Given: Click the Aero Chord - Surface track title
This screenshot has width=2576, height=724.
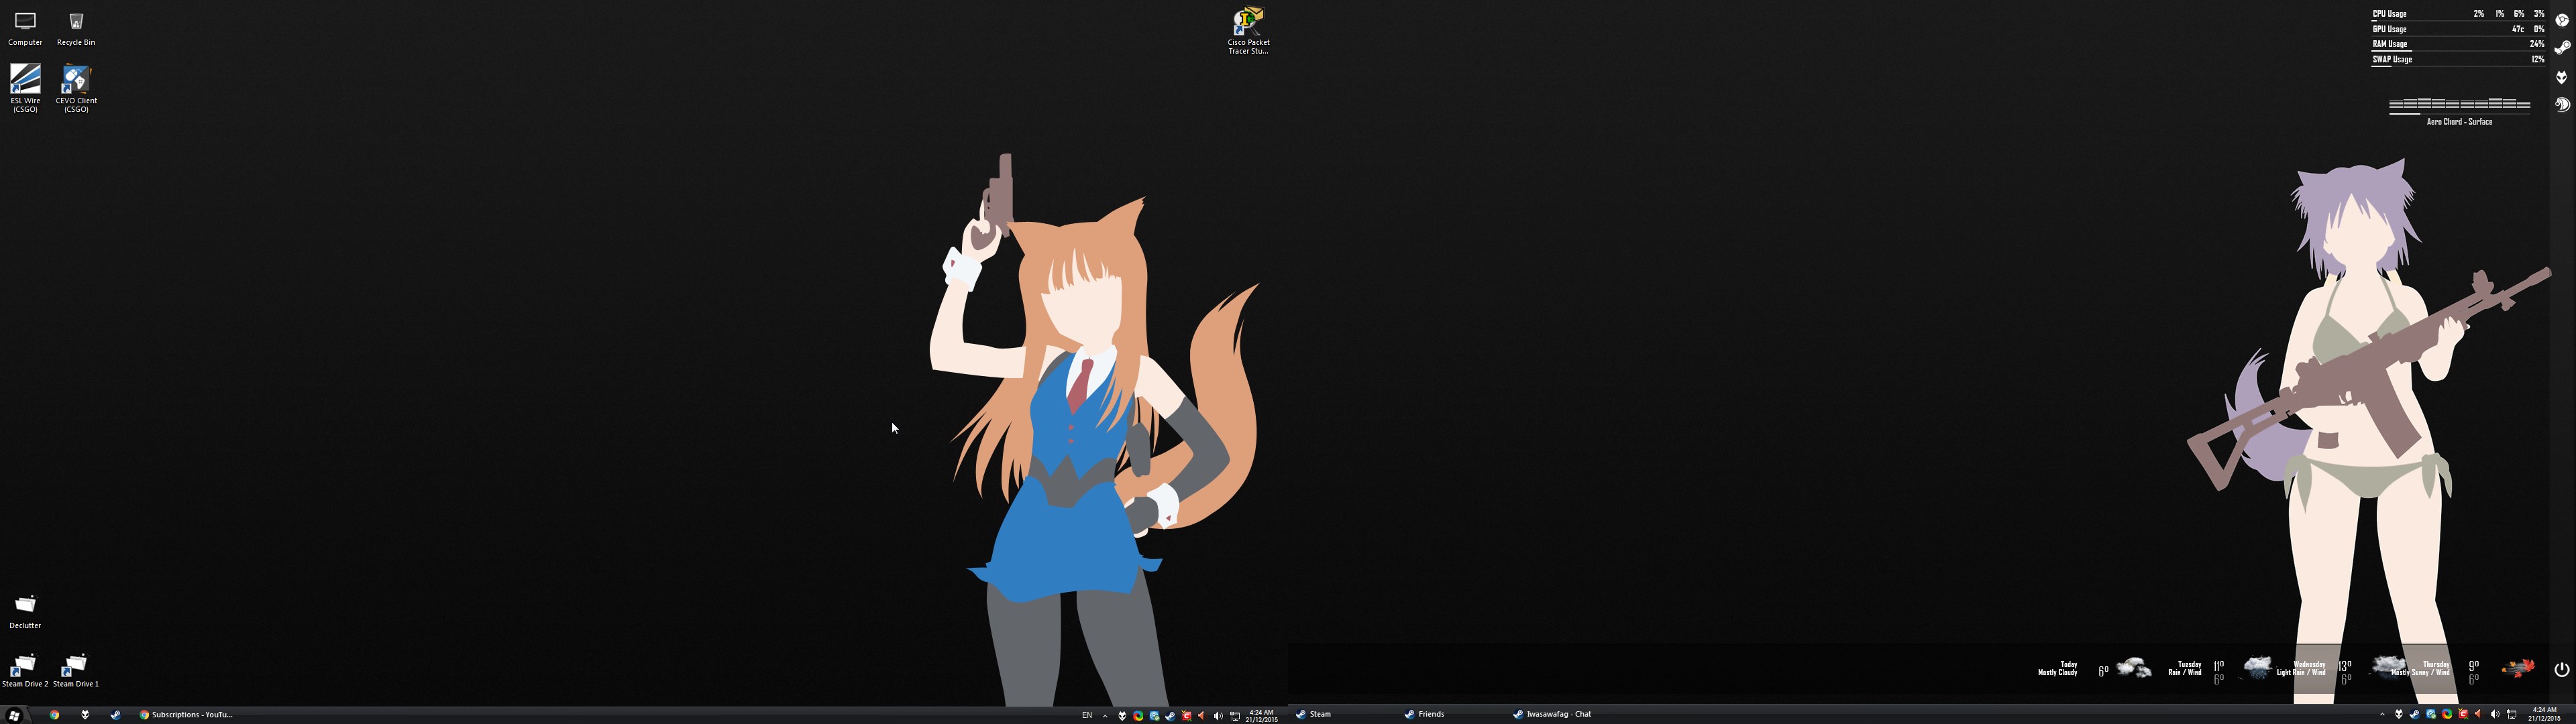Looking at the screenshot, I should click(x=2459, y=122).
